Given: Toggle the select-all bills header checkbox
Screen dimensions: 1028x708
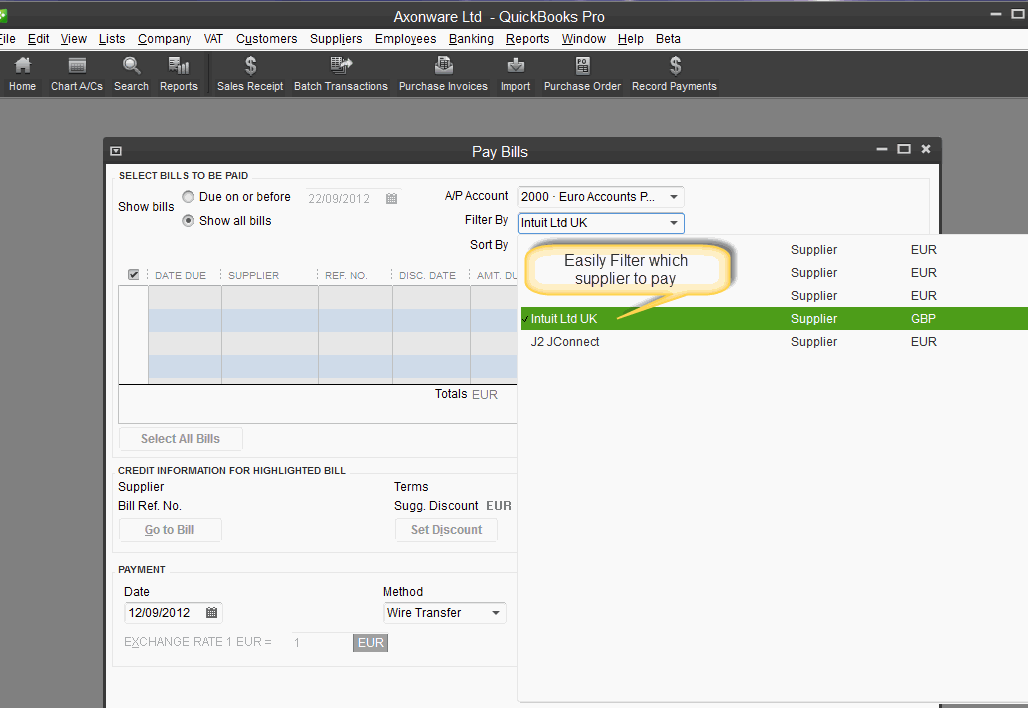Looking at the screenshot, I should tap(134, 275).
